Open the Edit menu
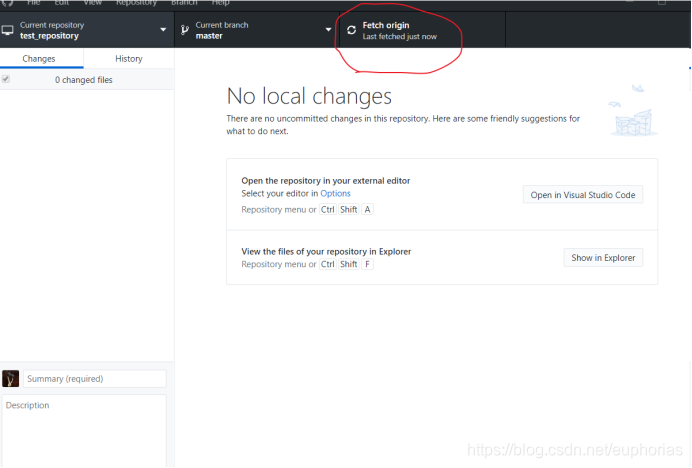 62,3
